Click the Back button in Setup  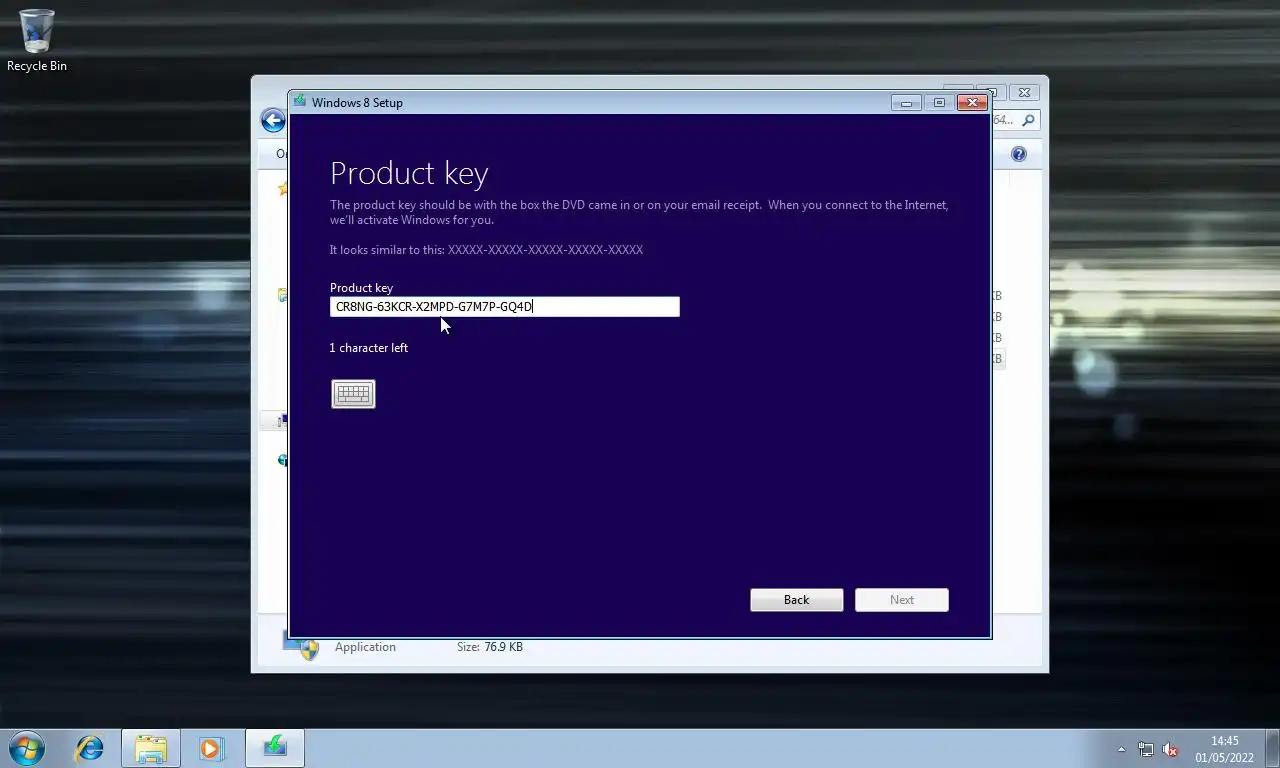797,600
